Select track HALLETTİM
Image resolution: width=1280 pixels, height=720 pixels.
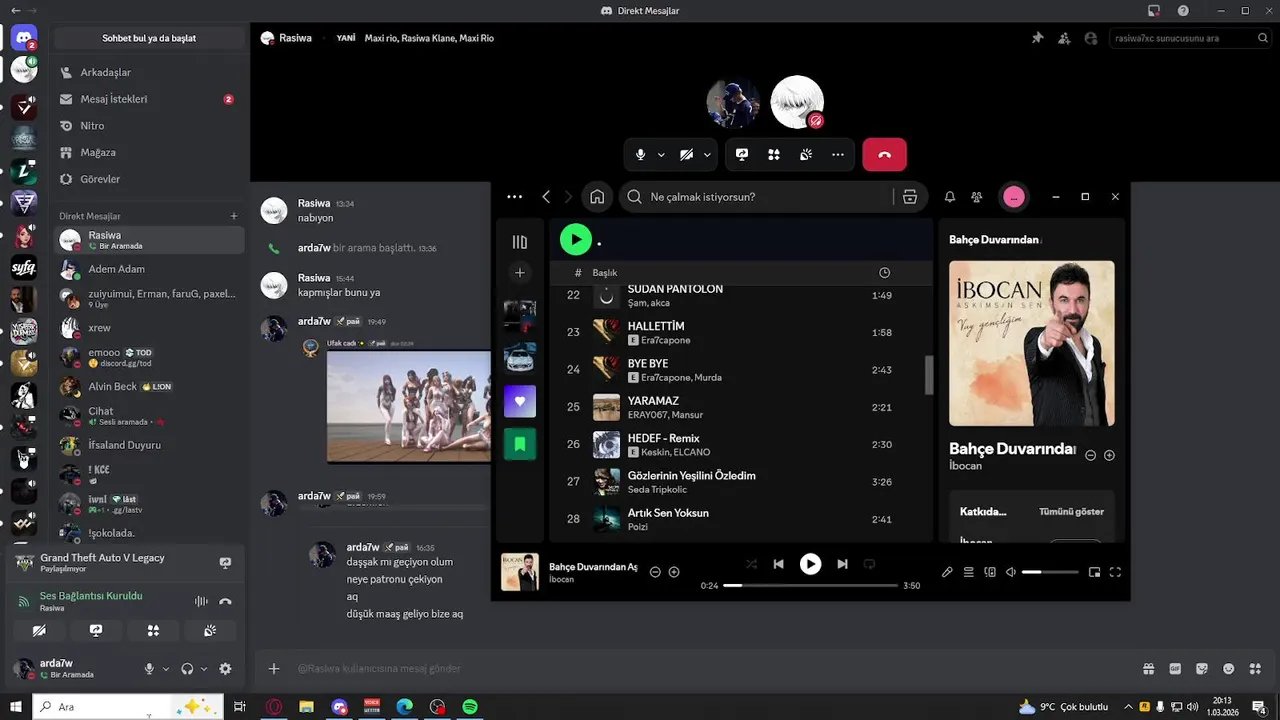tap(740, 332)
